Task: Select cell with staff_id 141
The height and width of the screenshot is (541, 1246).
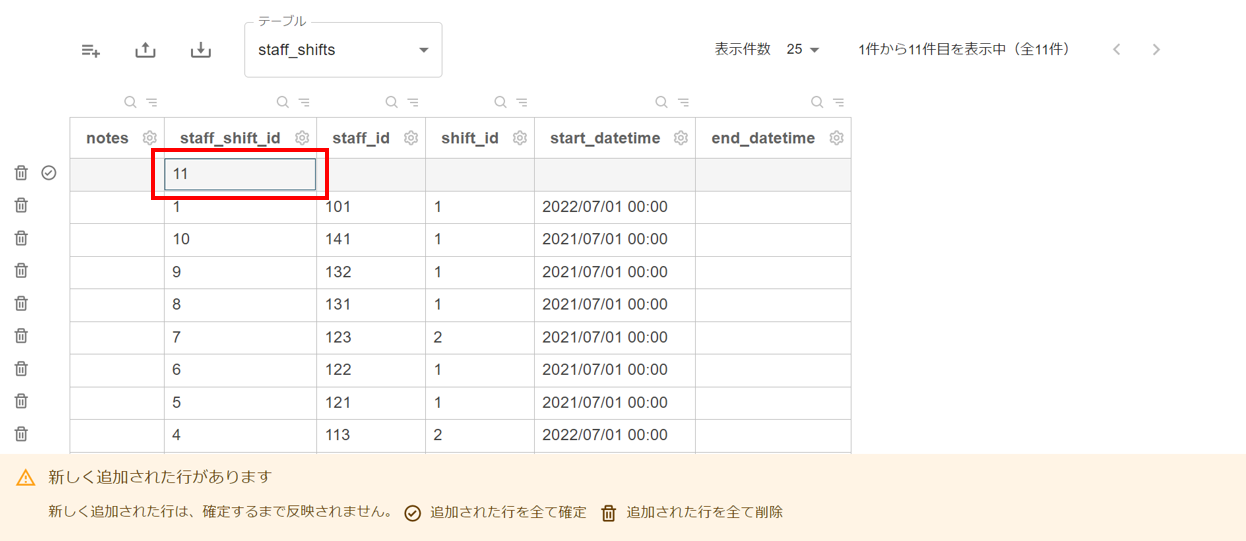Action: tap(371, 240)
